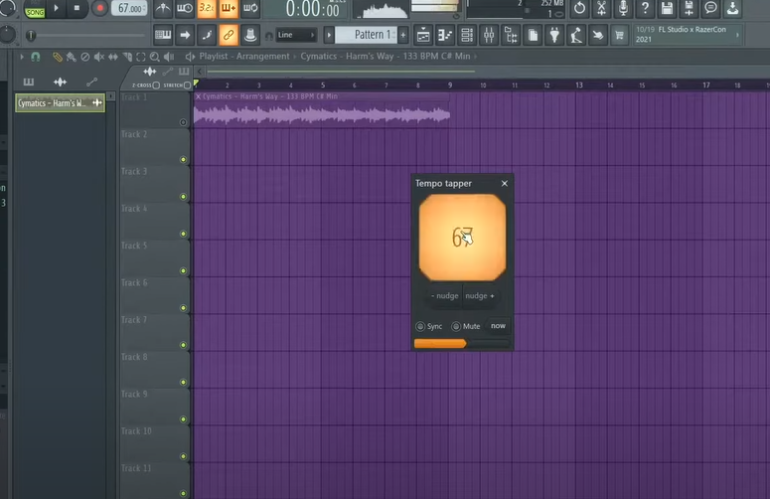This screenshot has width=770, height=499.
Task: Open the Line snap dropdown
Action: pos(296,35)
